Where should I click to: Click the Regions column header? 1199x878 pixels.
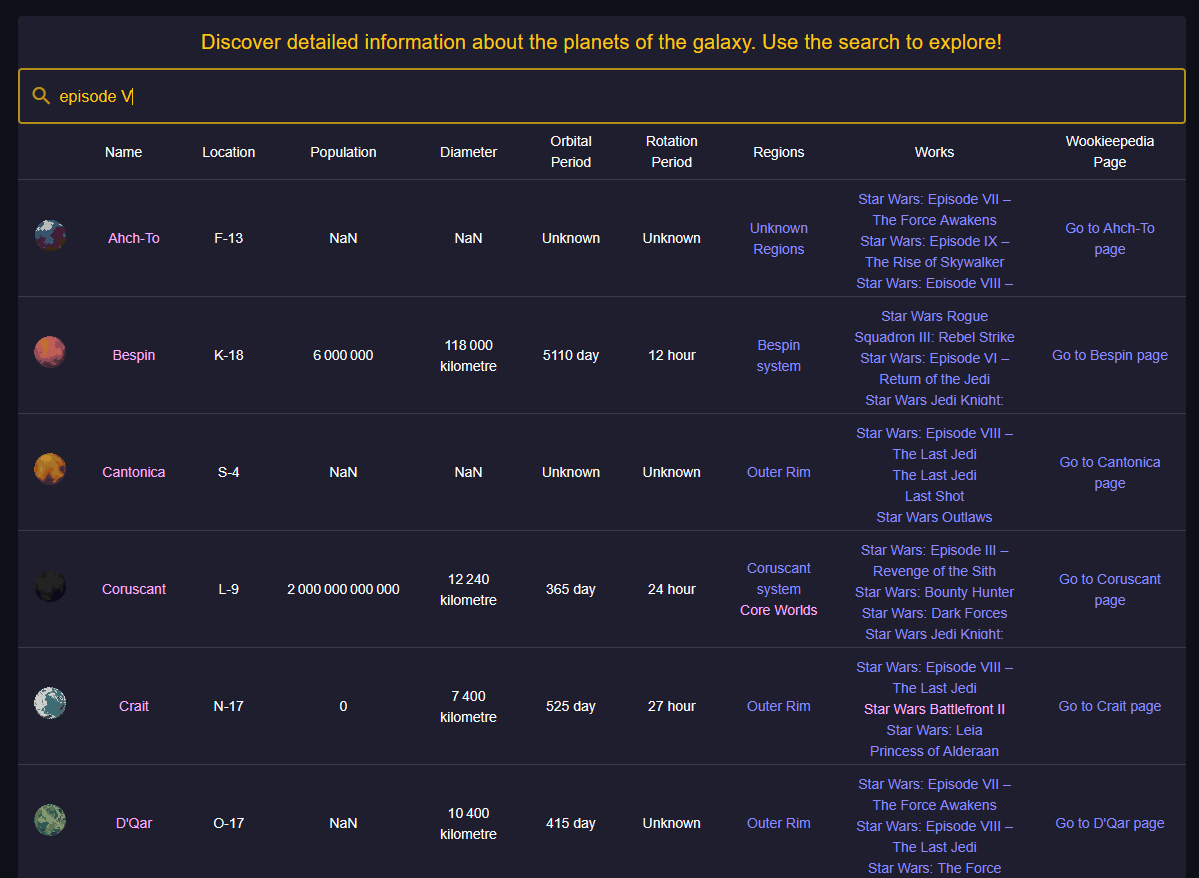[778, 152]
